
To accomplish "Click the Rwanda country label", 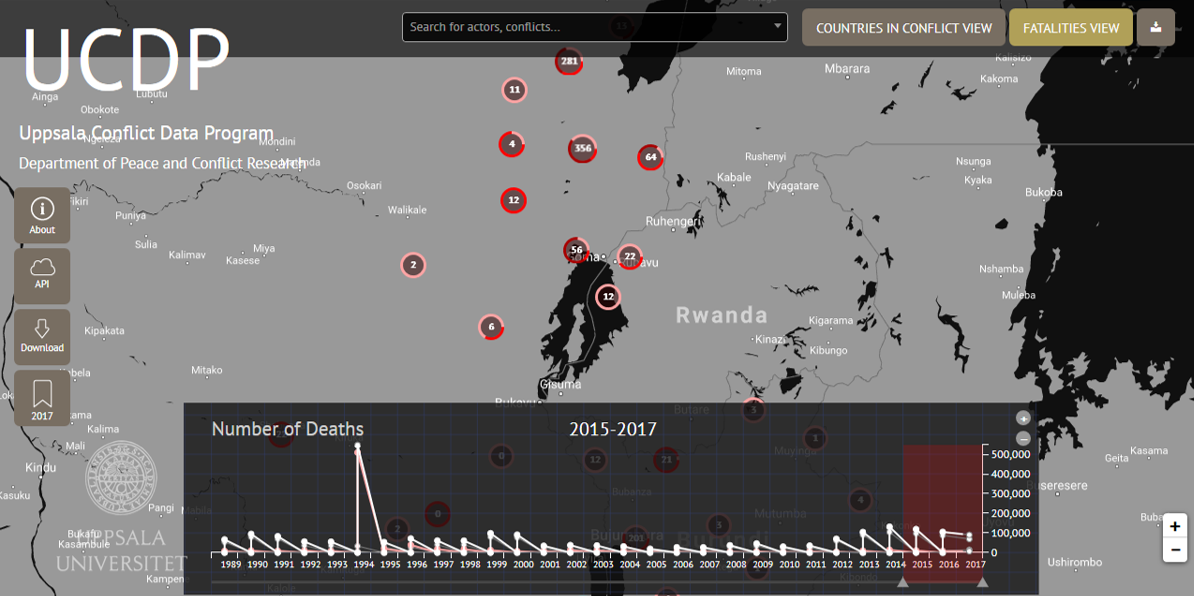I will (722, 314).
